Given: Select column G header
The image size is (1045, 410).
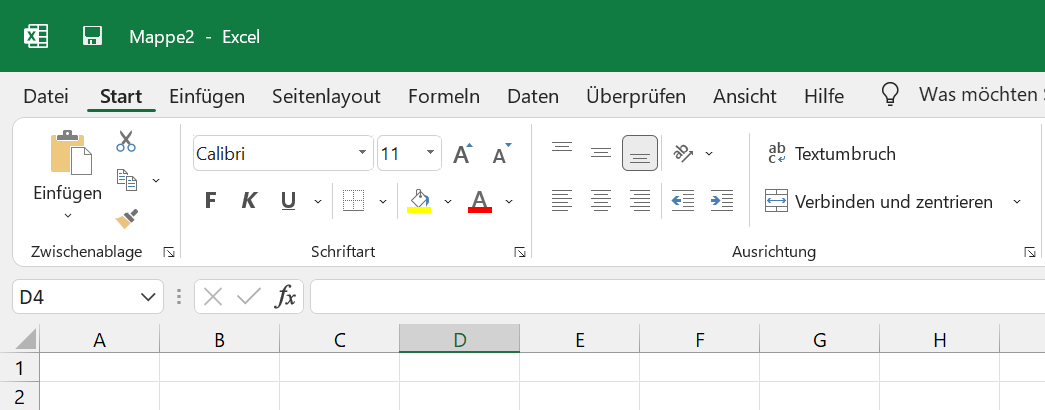Looking at the screenshot, I should [819, 339].
